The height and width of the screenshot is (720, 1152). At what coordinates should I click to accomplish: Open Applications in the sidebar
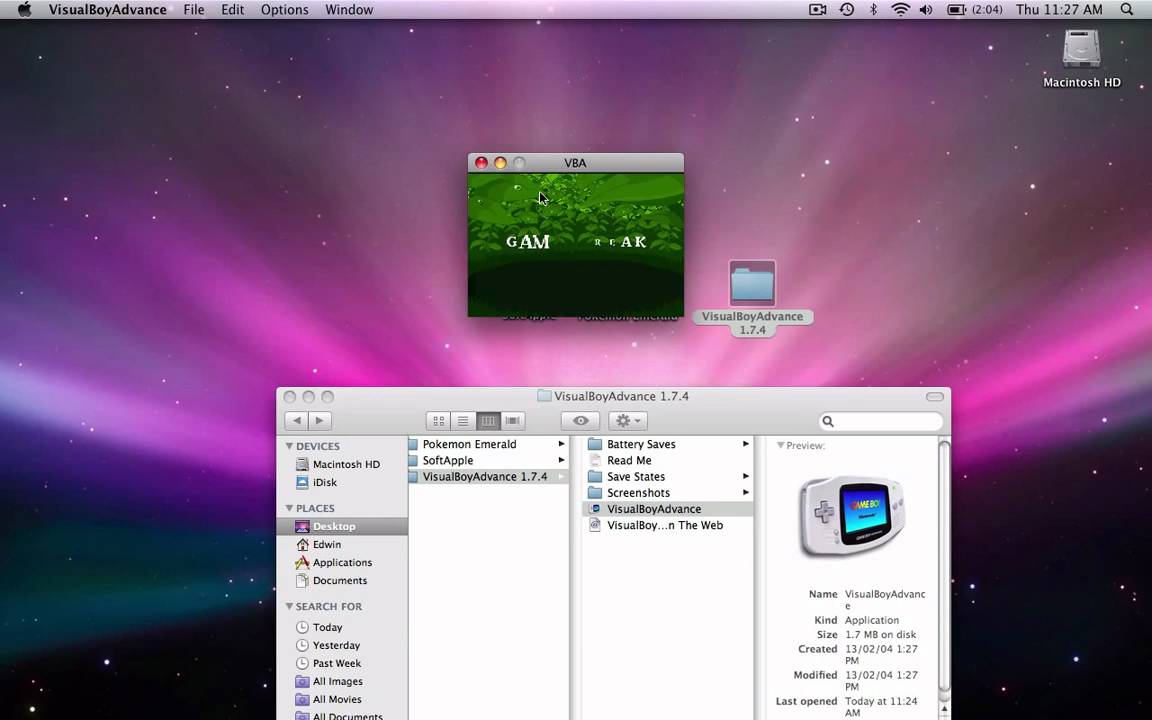342,563
